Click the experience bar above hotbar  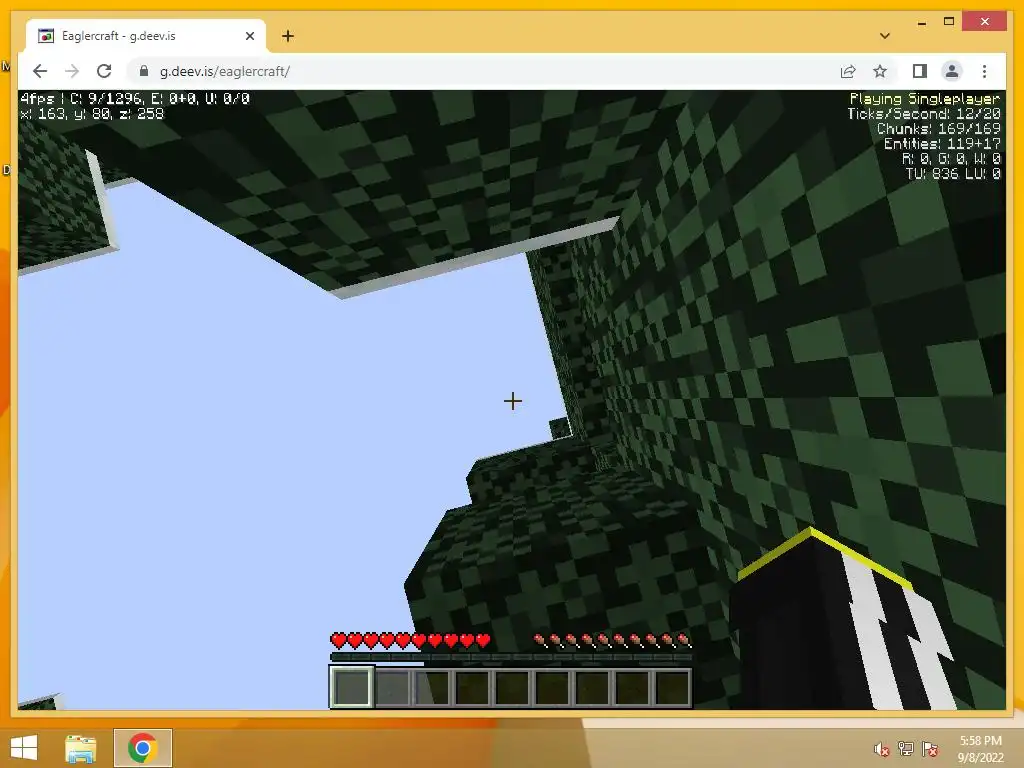click(x=511, y=657)
